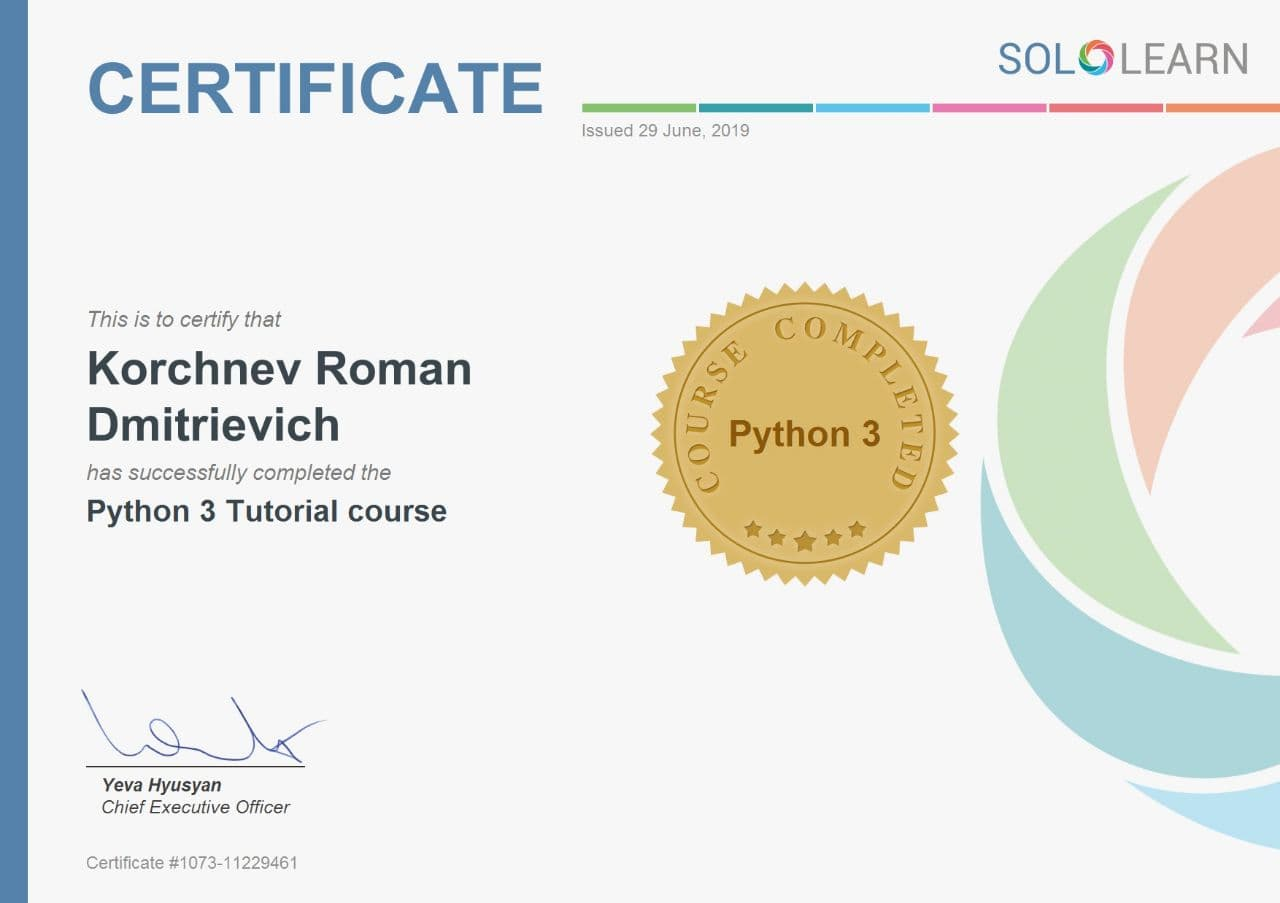
Task: Click the peach swirl shape at right edge
Action: 1200,300
